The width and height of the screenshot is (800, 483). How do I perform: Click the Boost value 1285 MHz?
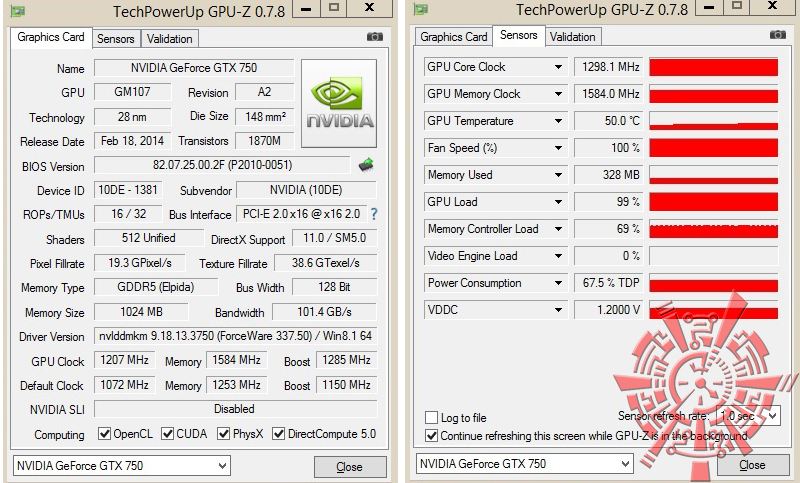click(346, 360)
